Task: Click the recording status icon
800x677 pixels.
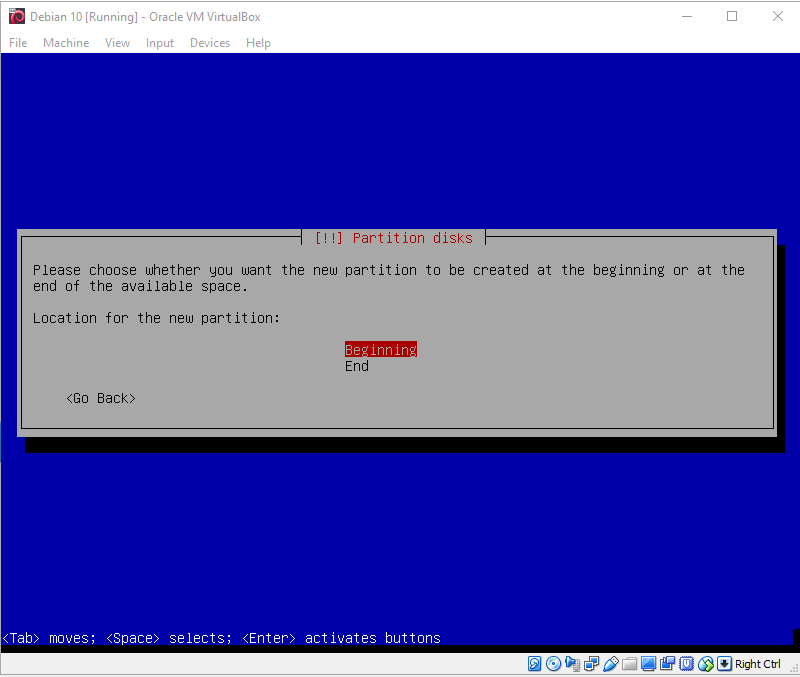Action: (x=667, y=664)
